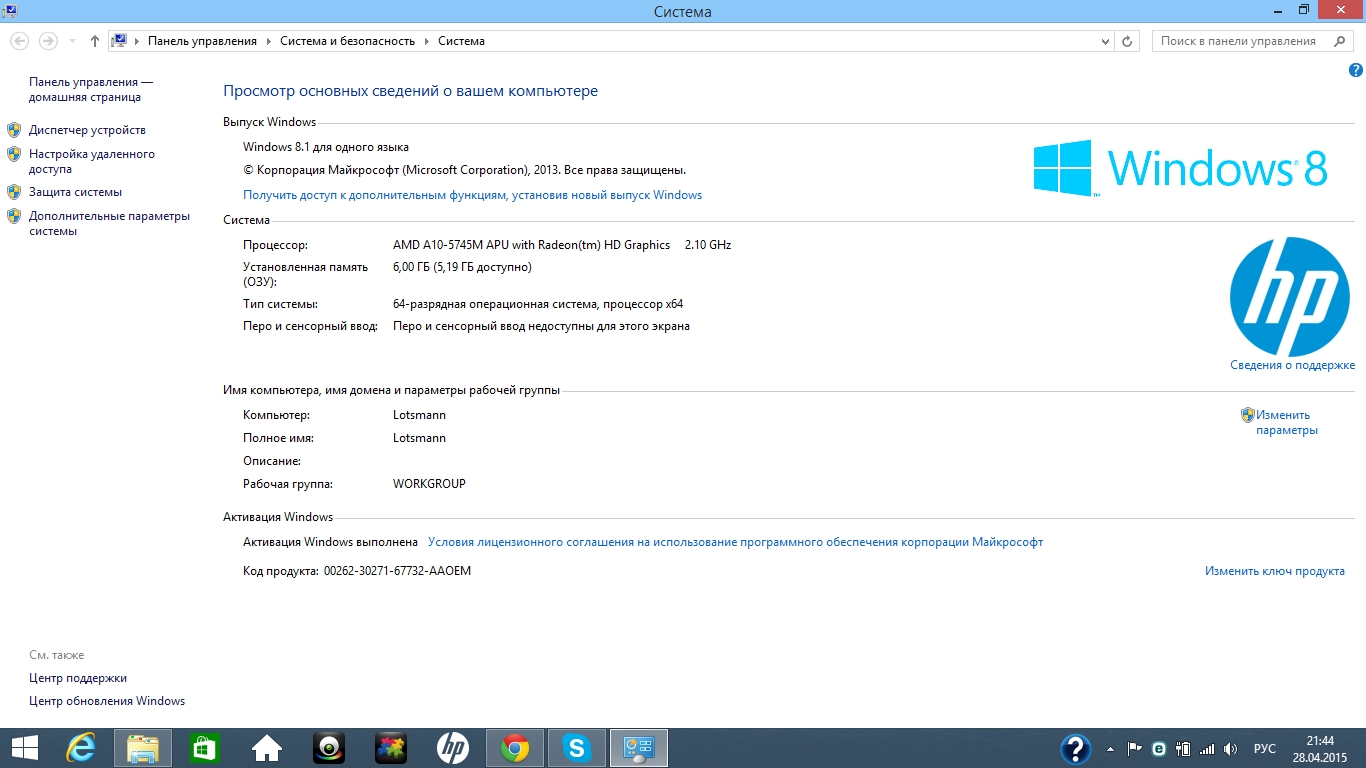Click the blue help circle in the taskbar

tap(1075, 748)
